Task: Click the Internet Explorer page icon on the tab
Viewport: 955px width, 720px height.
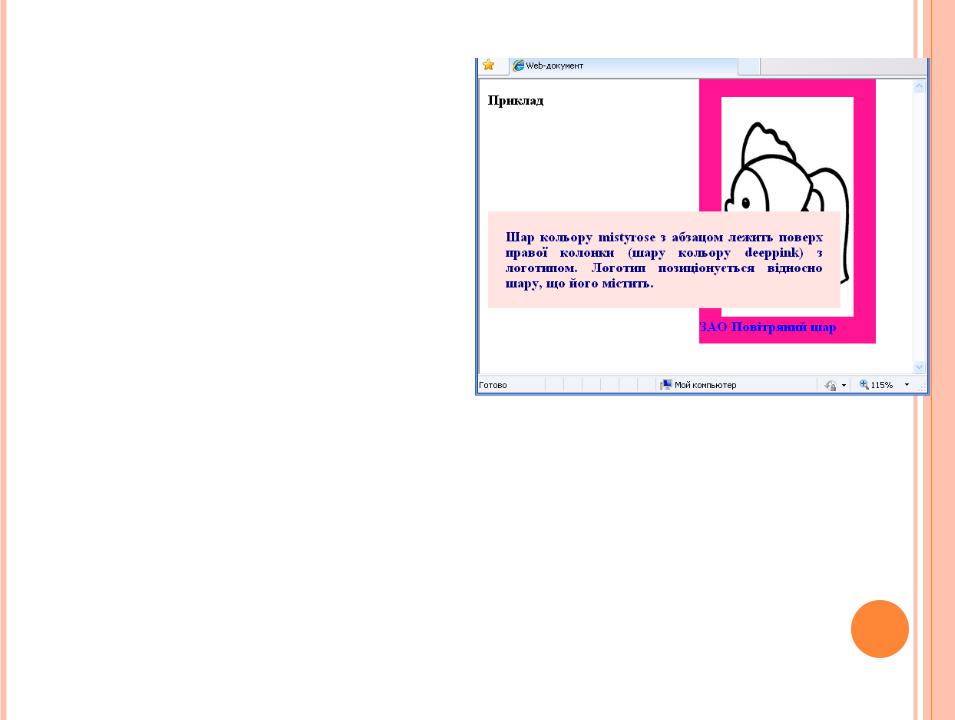Action: click(518, 66)
